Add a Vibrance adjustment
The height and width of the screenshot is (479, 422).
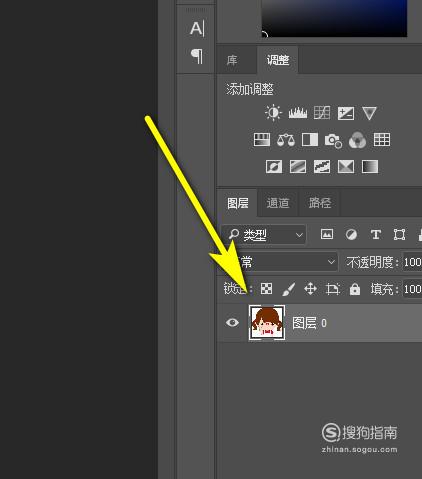[x=369, y=113]
